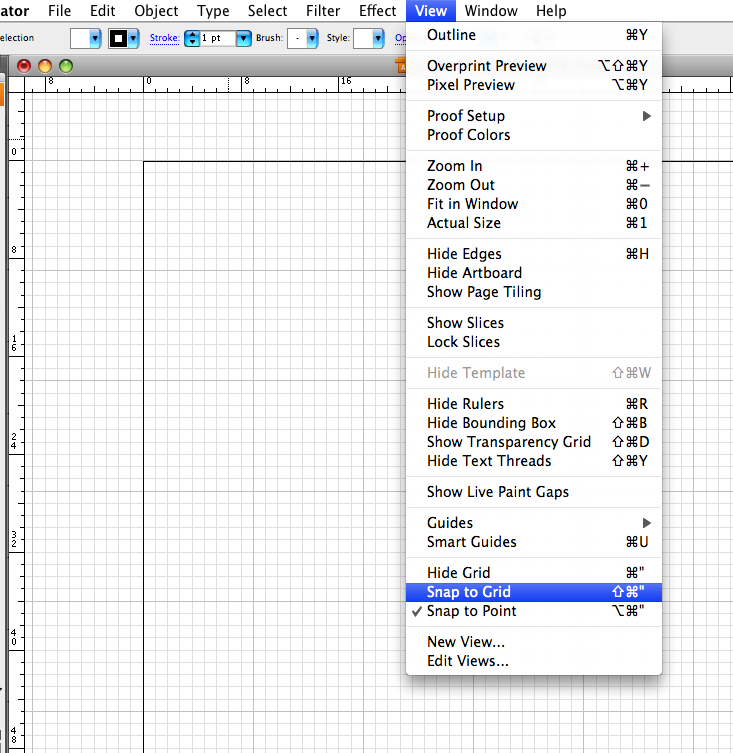
Task: Toggle Smart Guides
Action: pyautogui.click(x=534, y=542)
